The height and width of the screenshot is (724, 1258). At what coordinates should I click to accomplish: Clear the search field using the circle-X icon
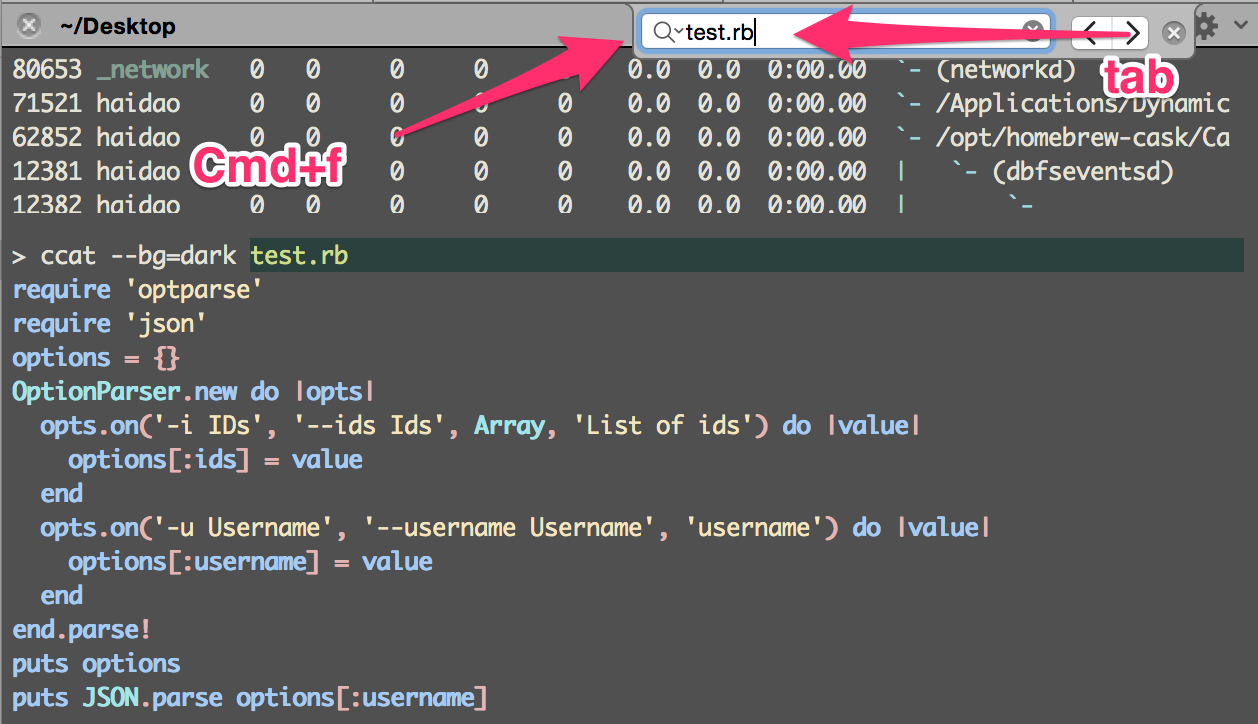pyautogui.click(x=1033, y=31)
